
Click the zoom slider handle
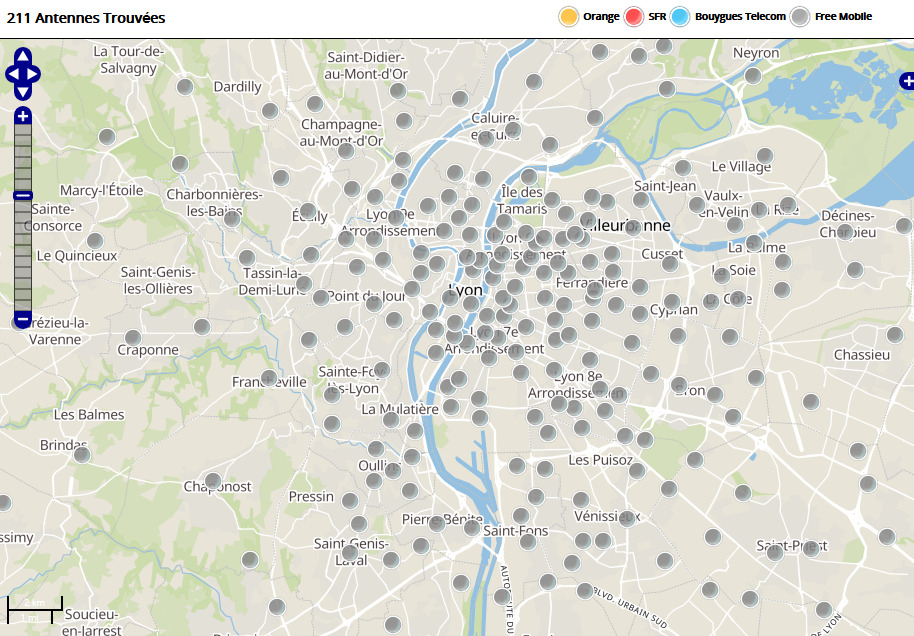point(23,196)
